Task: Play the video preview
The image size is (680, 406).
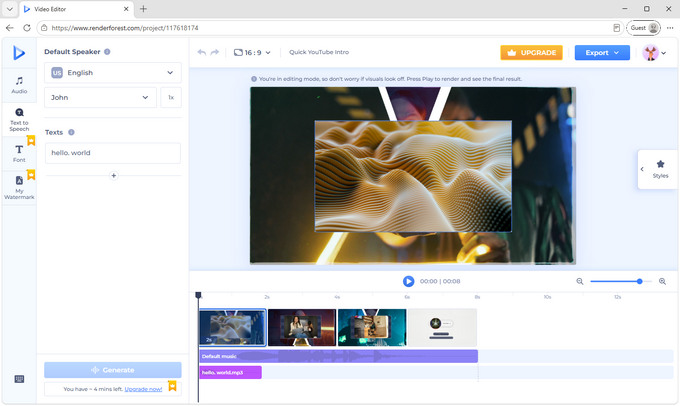Action: click(x=408, y=282)
